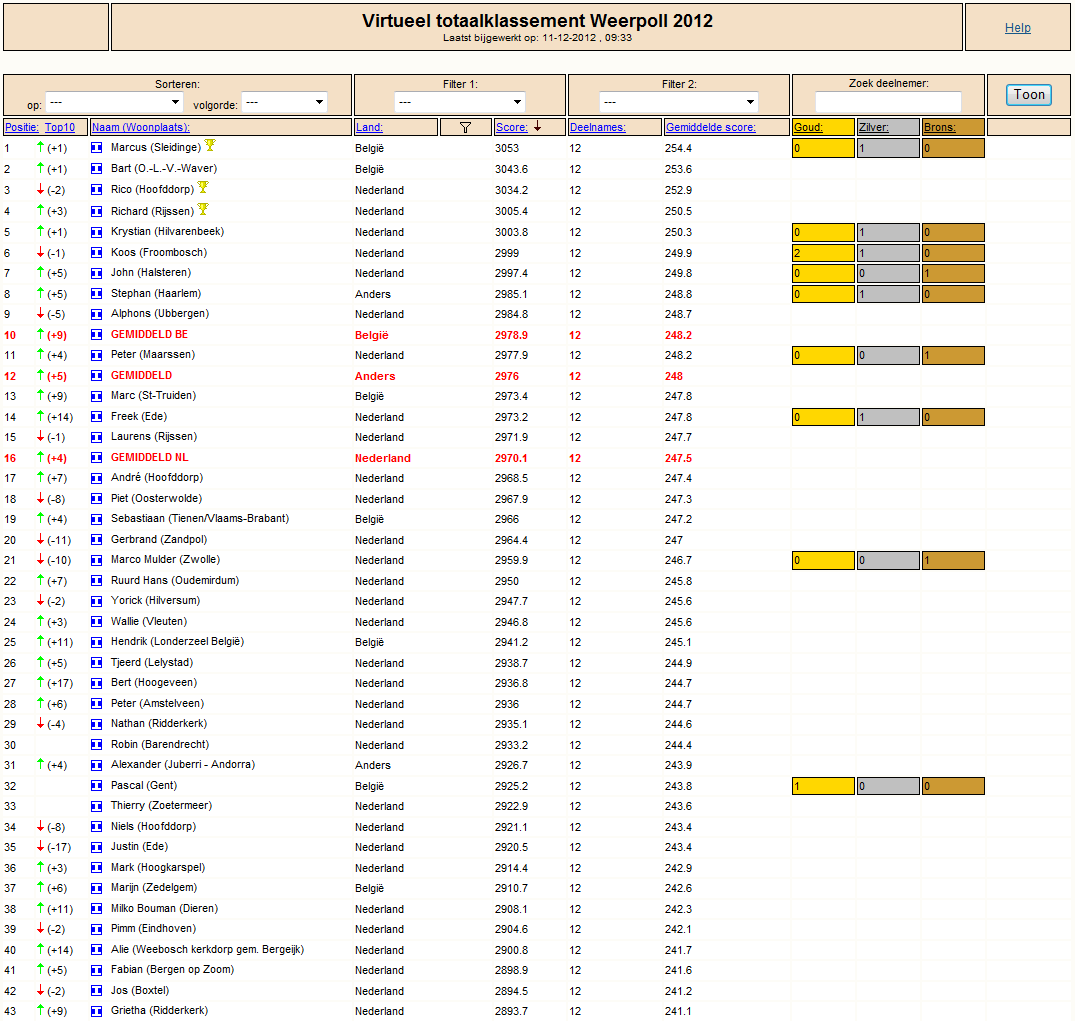Screen dimensions: 1075x1021
Task: Click trophy icon next to Marcus (Sleidinge)
Action: coord(210,145)
